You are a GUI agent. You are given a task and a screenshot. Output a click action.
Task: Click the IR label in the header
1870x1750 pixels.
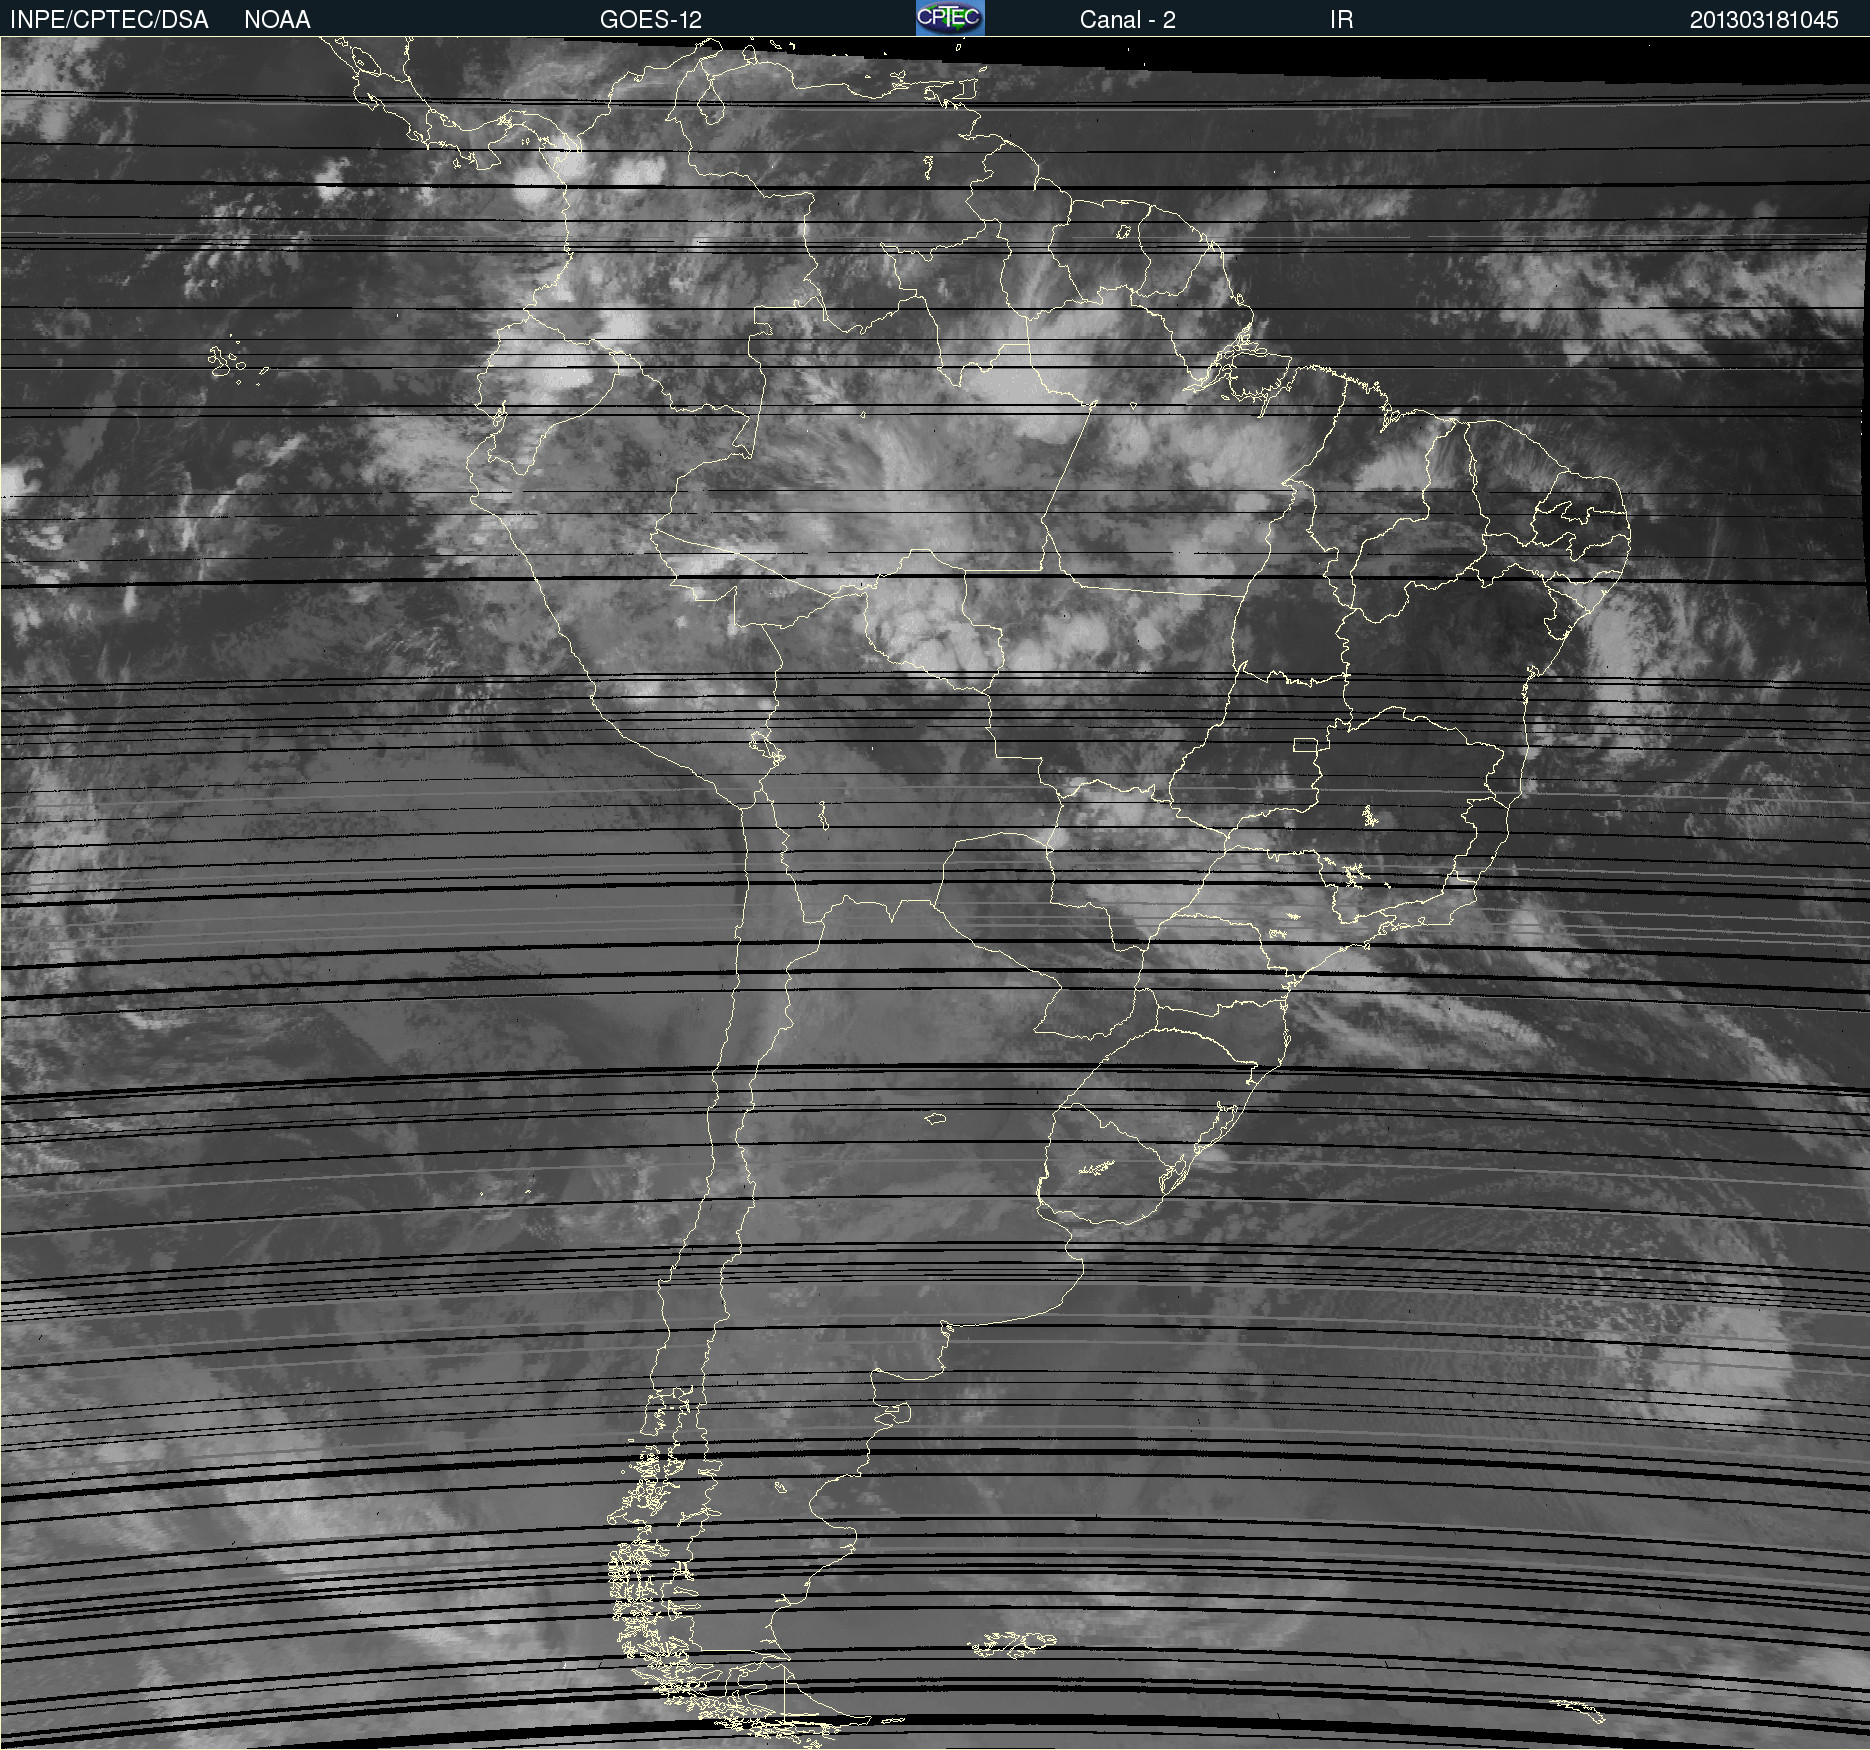1341,20
